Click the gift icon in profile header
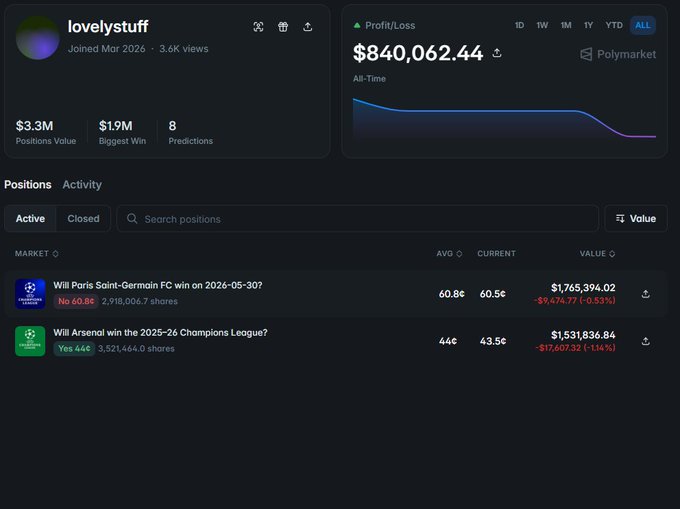This screenshot has height=509, width=680. (x=283, y=27)
